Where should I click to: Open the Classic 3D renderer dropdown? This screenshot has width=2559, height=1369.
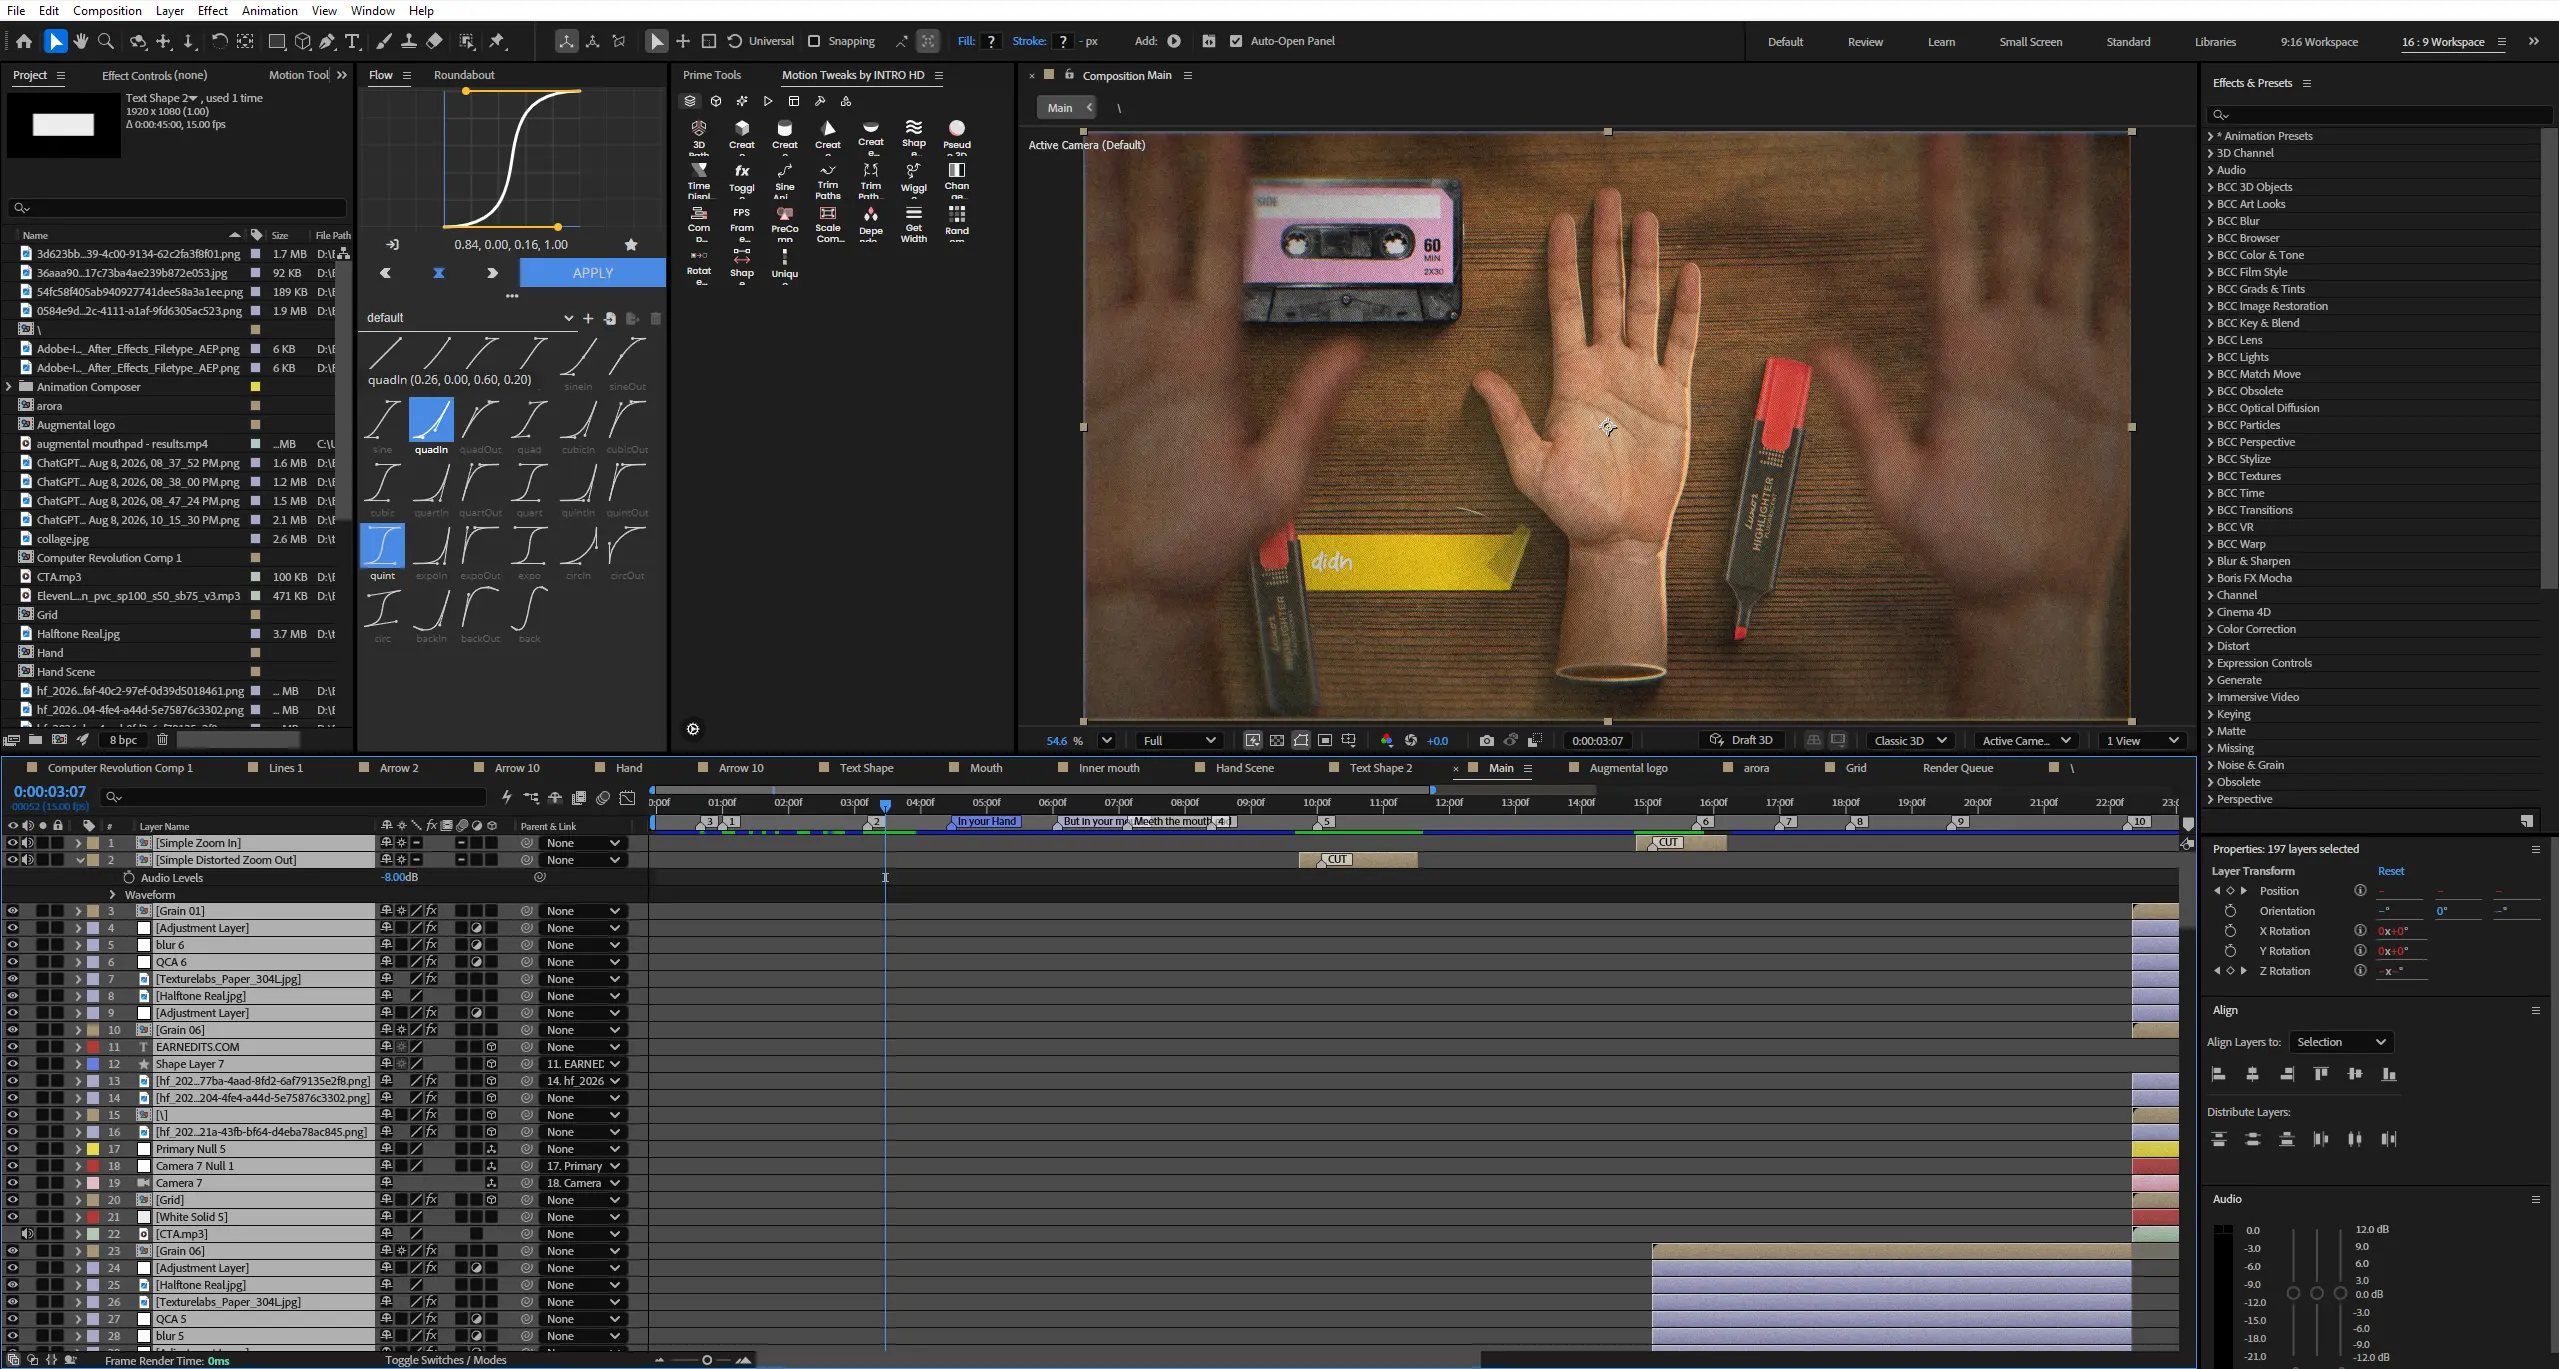point(1910,741)
